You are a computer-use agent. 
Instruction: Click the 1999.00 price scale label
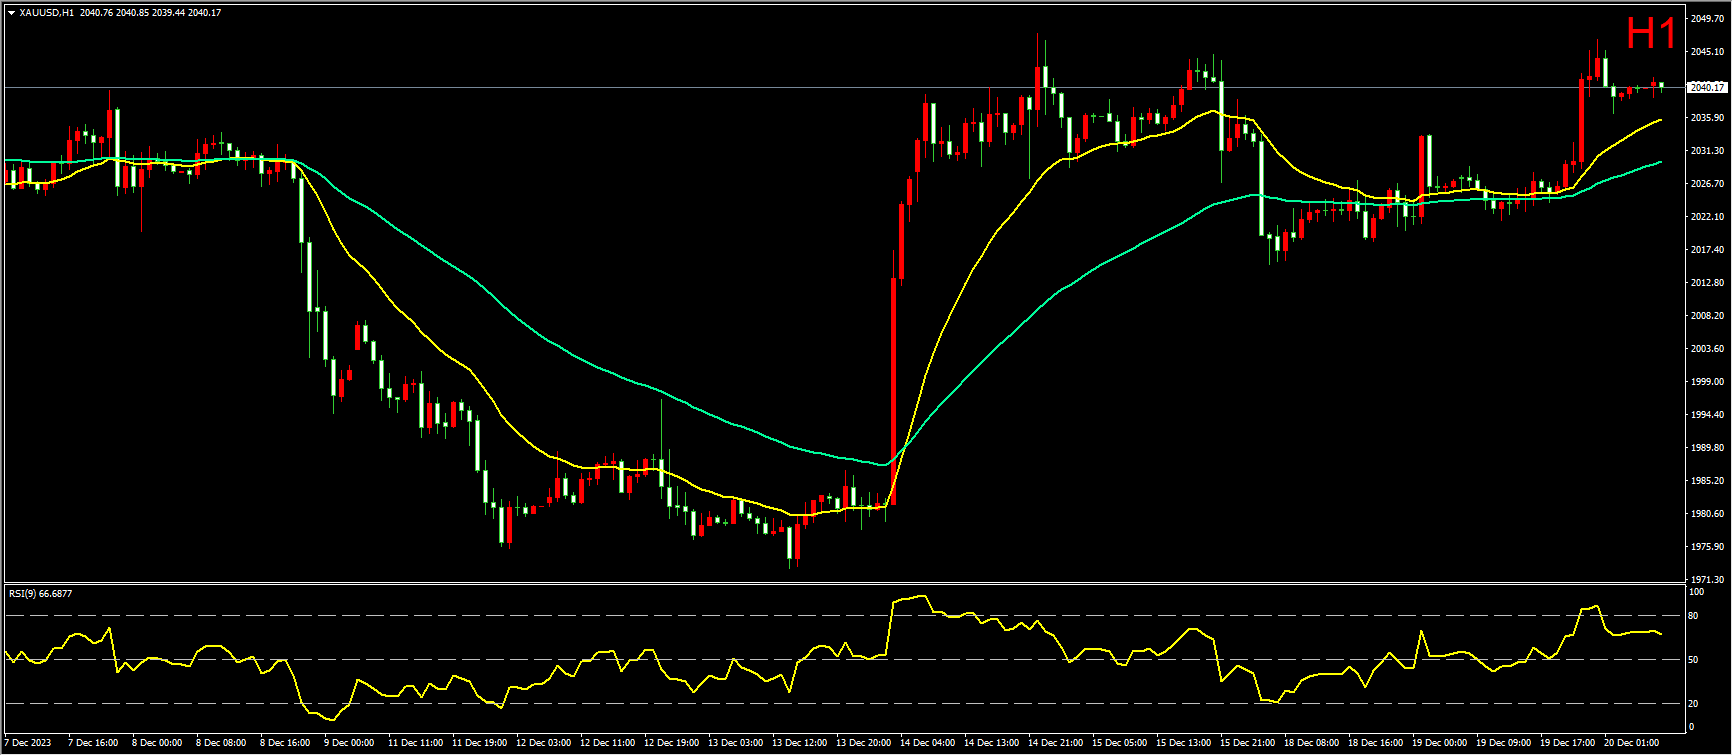coord(1708,381)
